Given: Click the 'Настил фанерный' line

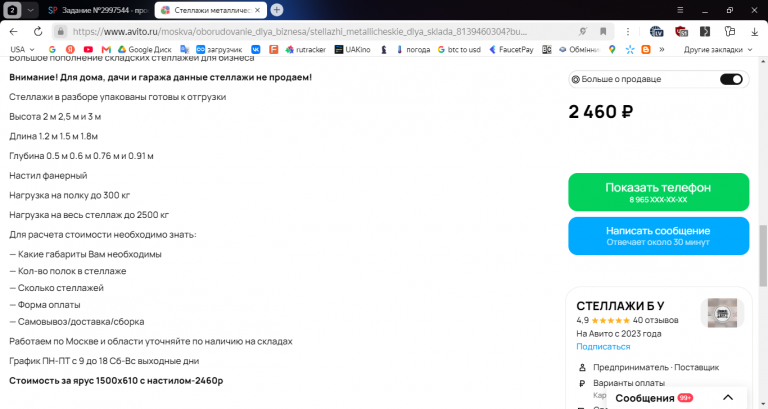Looking at the screenshot, I should coord(48,175).
